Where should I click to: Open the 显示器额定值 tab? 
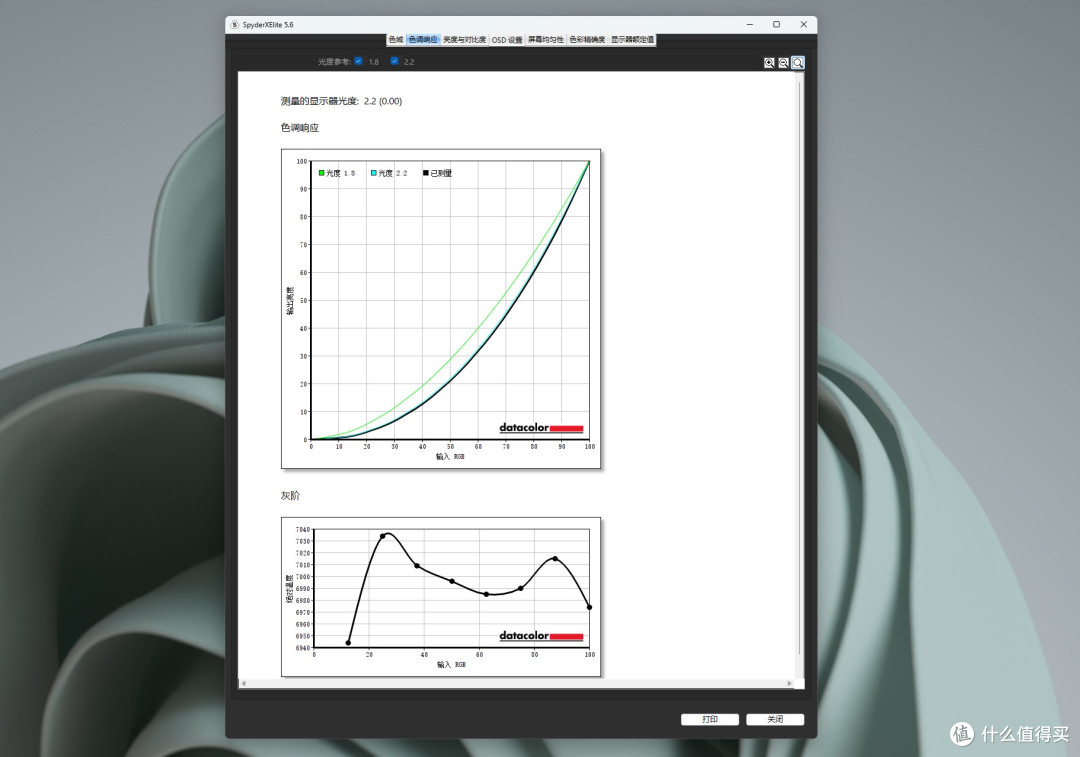pyautogui.click(x=632, y=40)
